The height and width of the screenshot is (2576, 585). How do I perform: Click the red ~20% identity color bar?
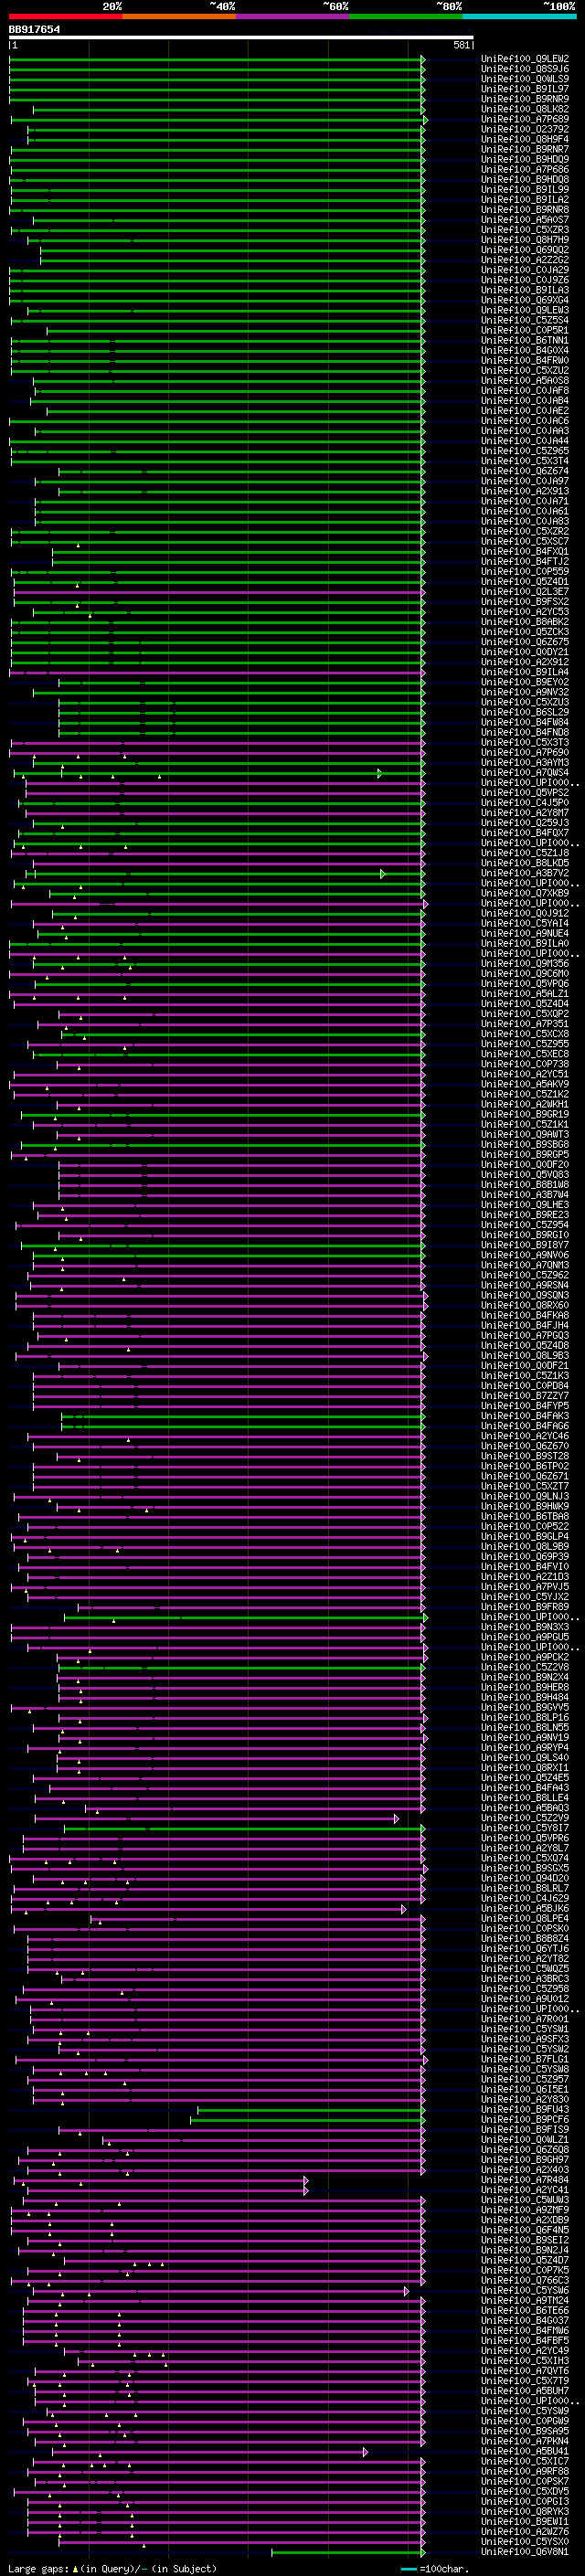click(65, 16)
